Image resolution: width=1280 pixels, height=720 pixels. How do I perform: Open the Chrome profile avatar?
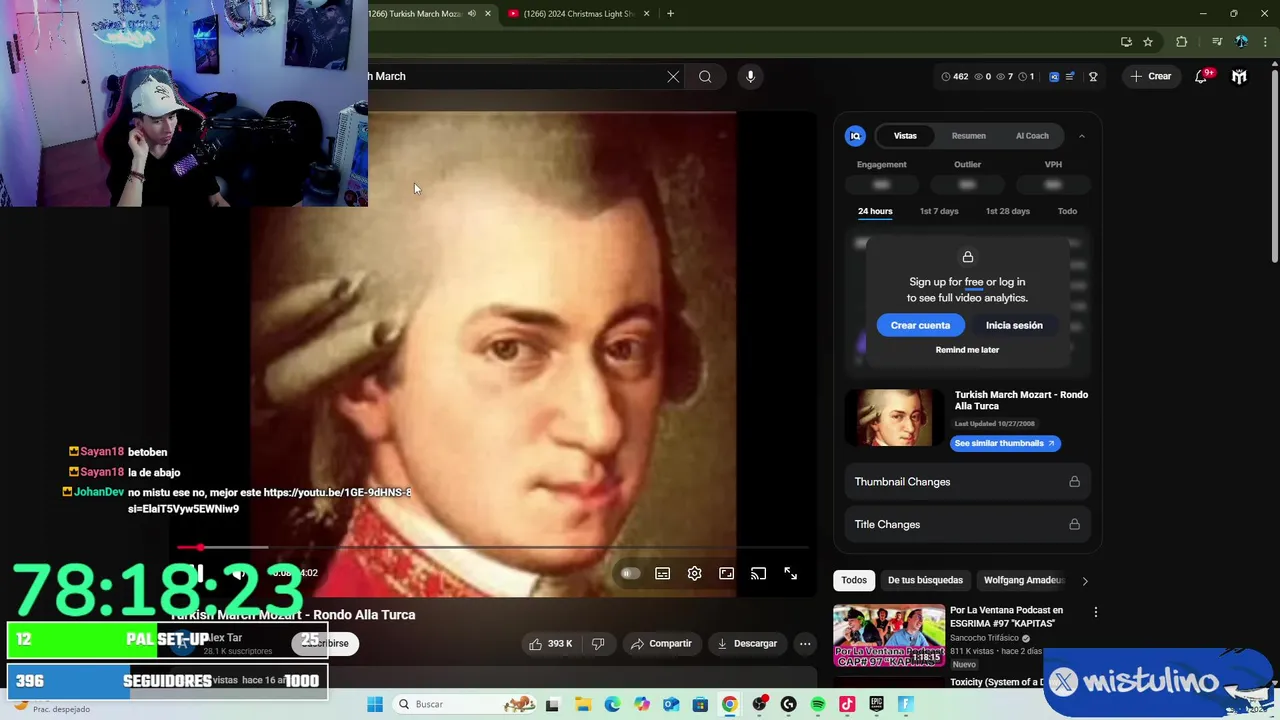tap(1241, 42)
